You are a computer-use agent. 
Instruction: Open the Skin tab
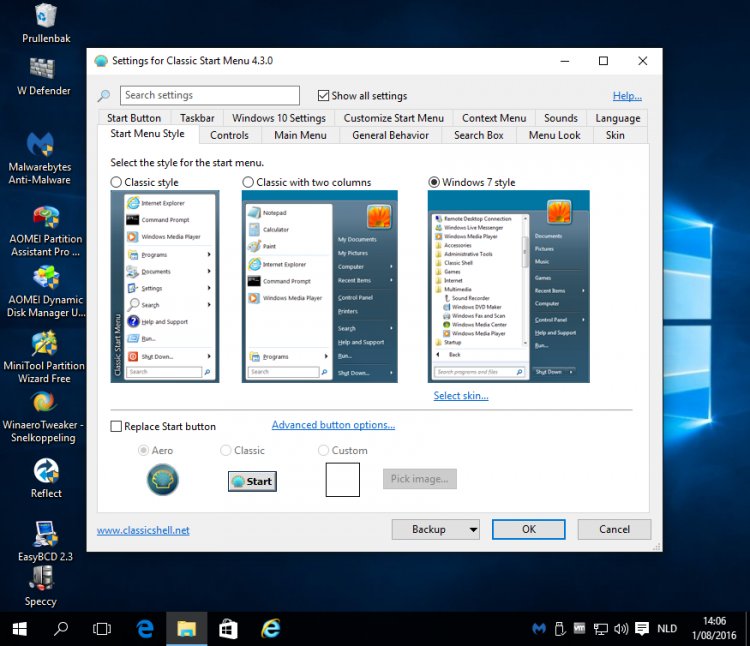(x=615, y=135)
